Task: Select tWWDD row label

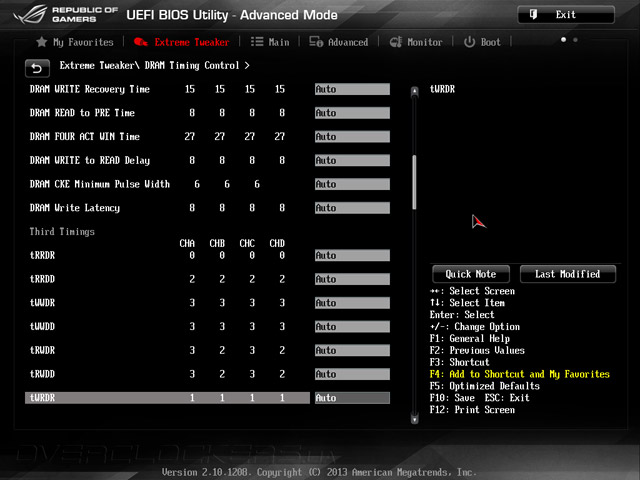Action: pos(42,327)
